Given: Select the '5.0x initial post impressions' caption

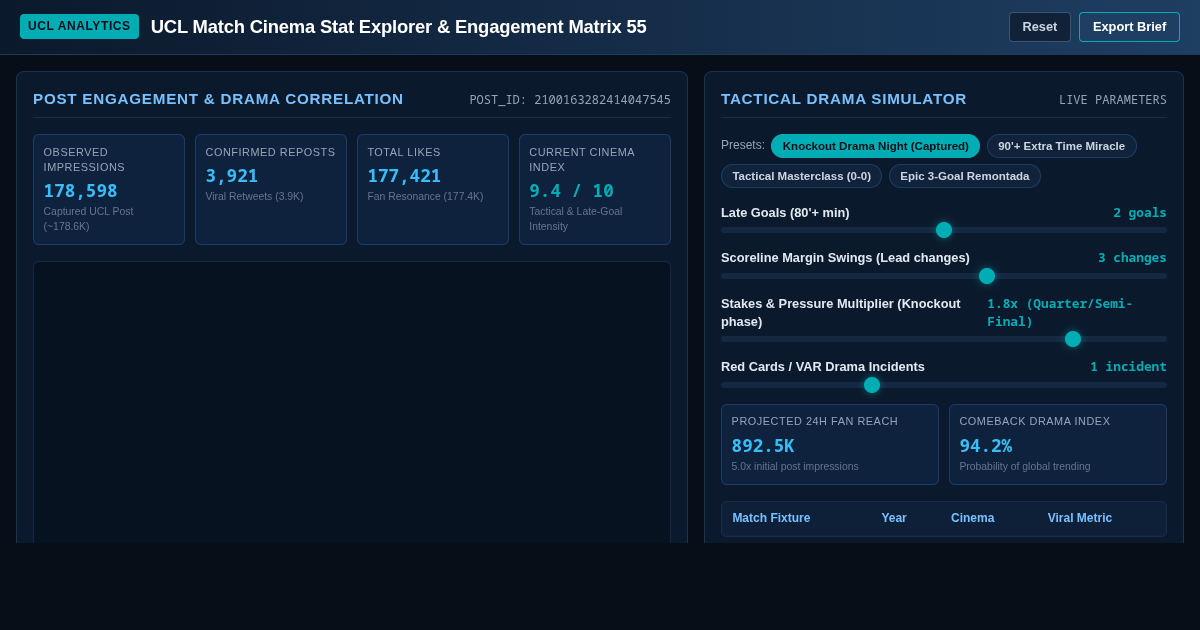Looking at the screenshot, I should tap(795, 467).
